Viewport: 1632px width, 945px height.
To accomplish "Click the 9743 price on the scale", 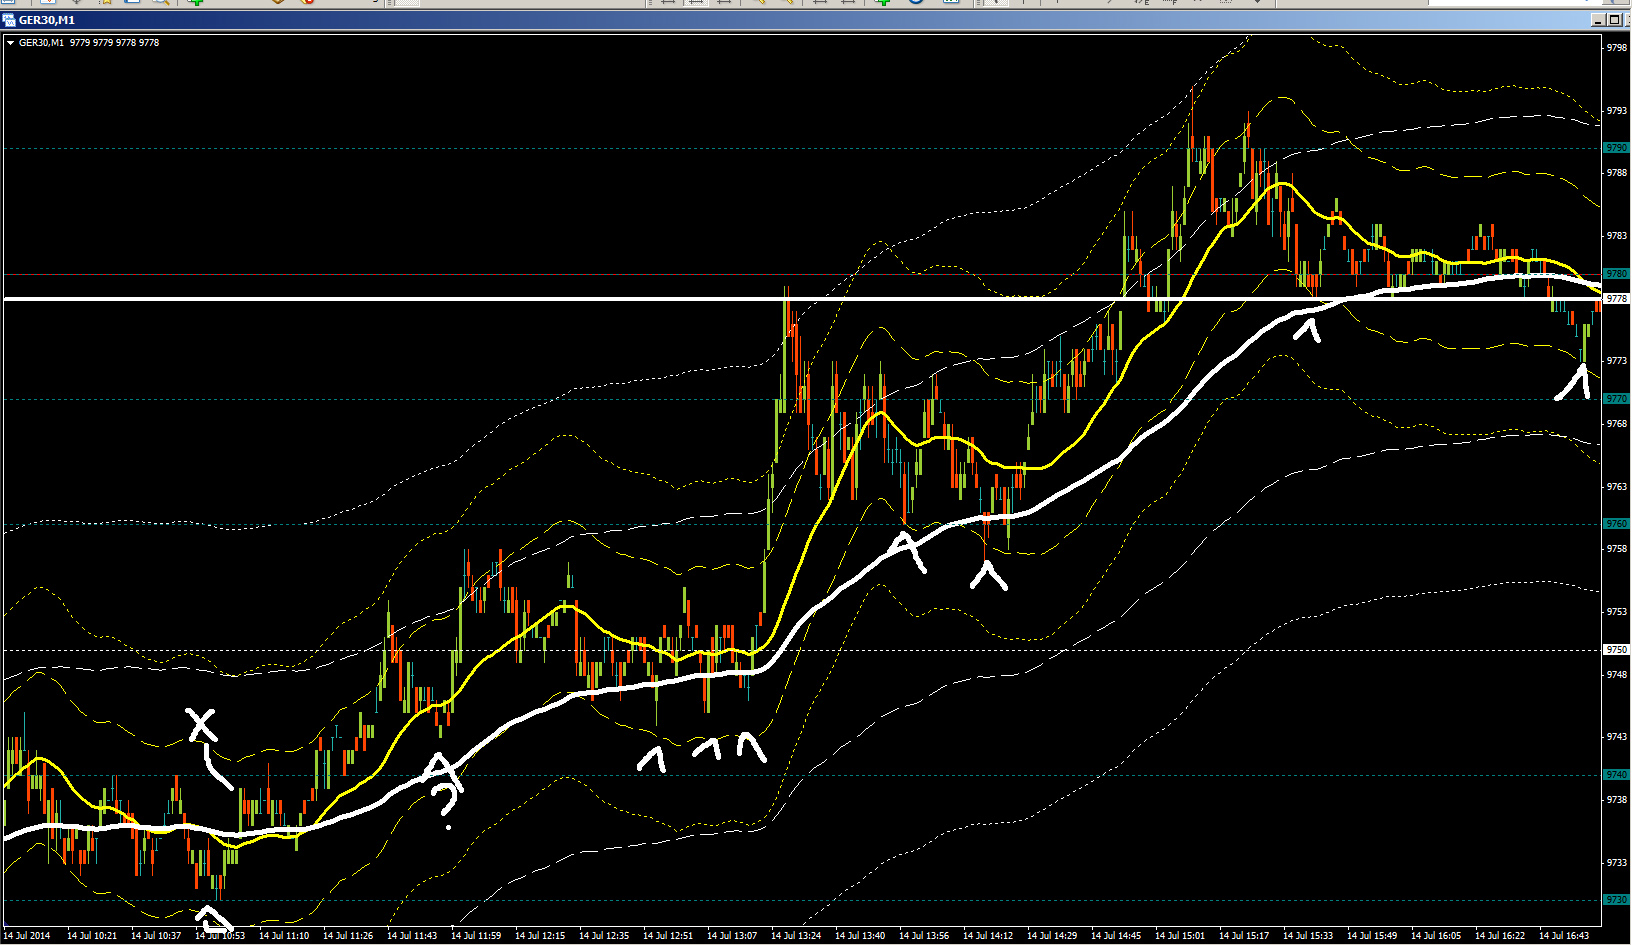I will pyautogui.click(x=1616, y=737).
